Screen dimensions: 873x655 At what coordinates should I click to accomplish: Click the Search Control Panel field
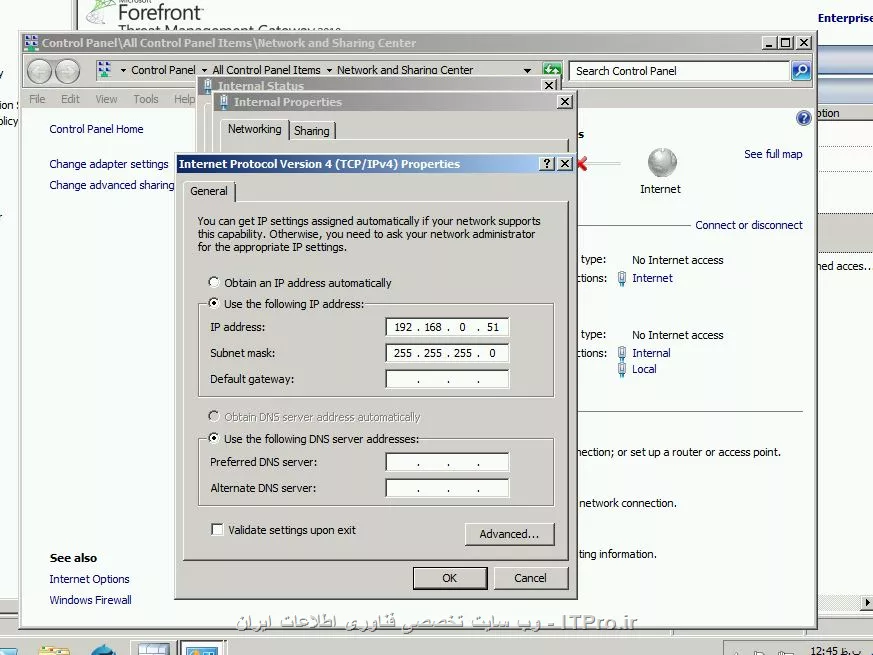pyautogui.click(x=679, y=71)
